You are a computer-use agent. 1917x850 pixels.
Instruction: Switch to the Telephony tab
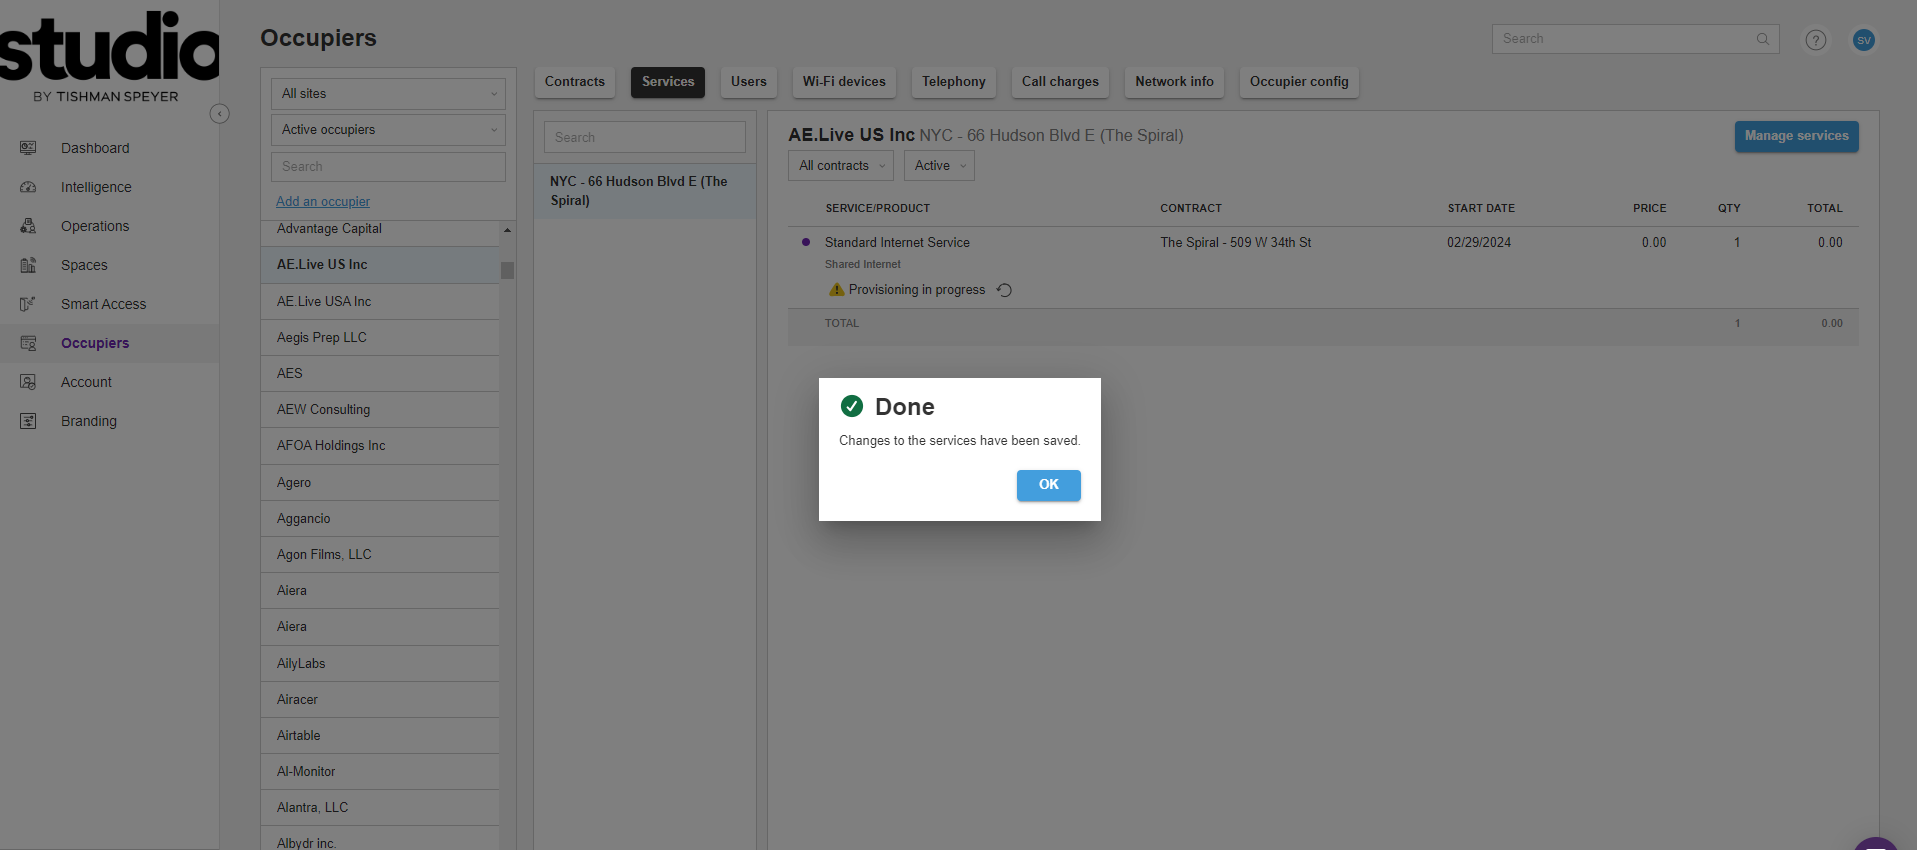point(953,82)
